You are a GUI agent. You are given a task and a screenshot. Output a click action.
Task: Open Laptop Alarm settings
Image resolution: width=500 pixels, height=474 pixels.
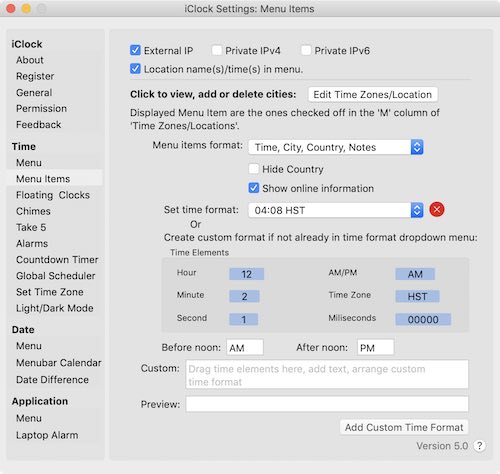point(47,435)
